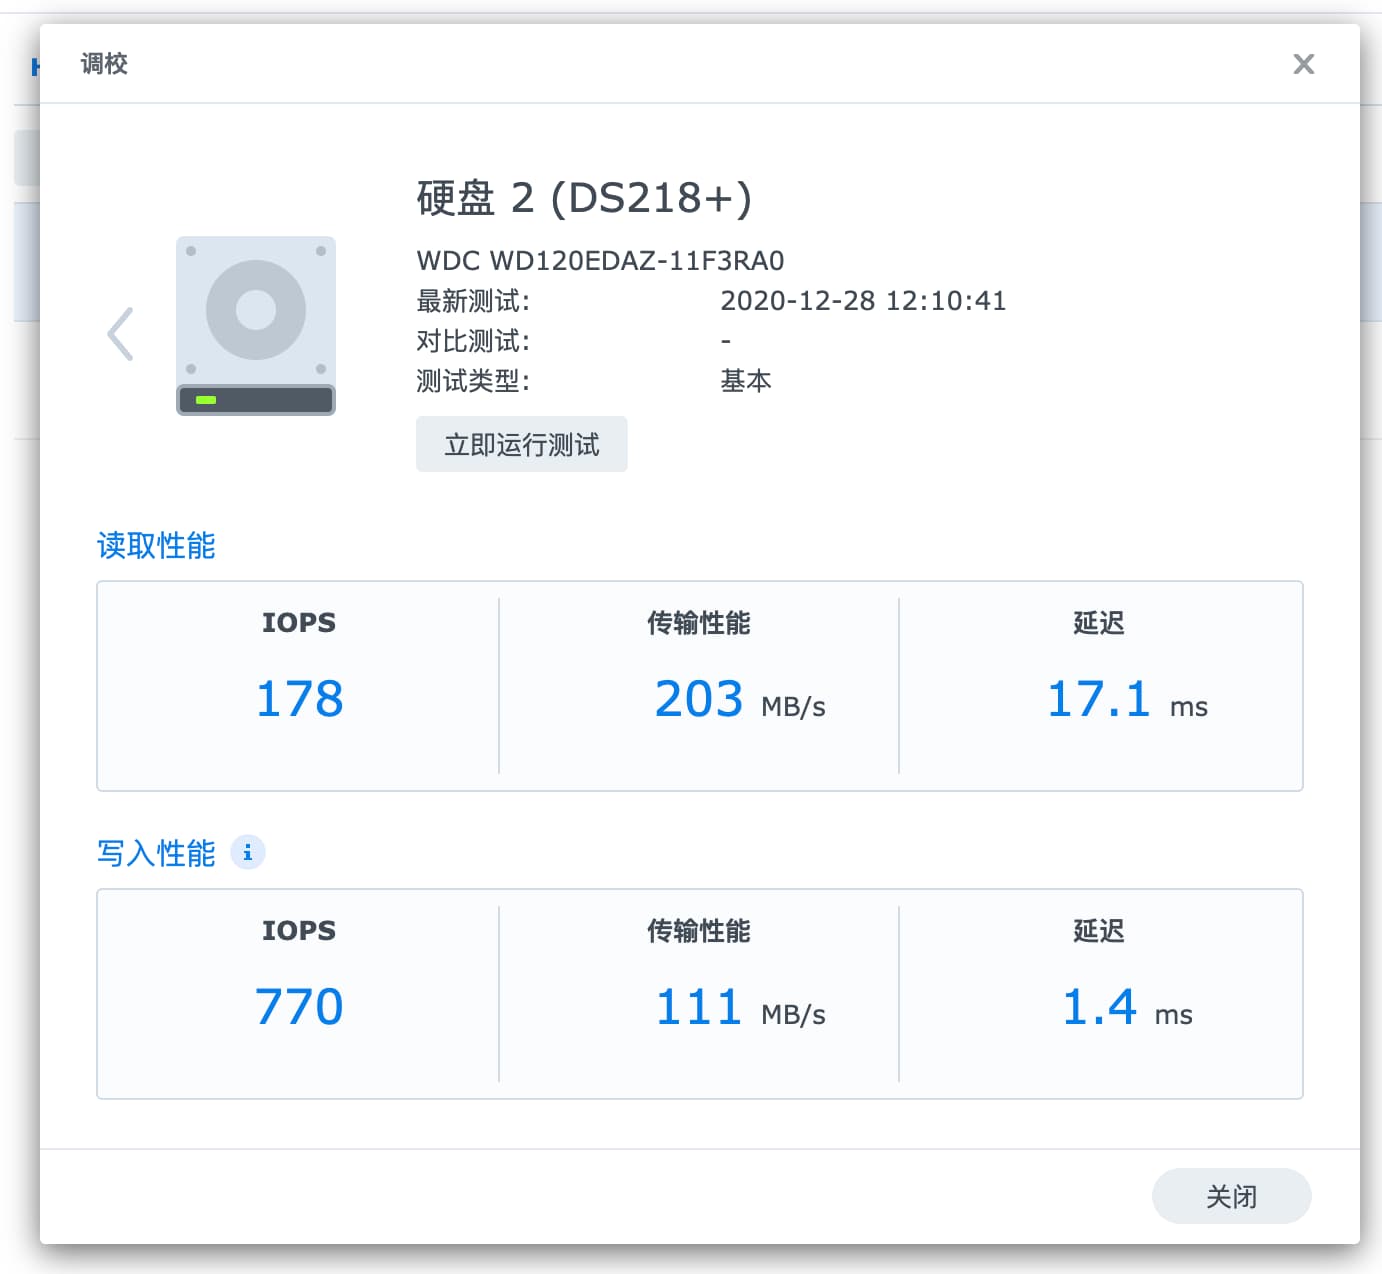Close the dialog with 关闭 button

tap(1231, 1196)
